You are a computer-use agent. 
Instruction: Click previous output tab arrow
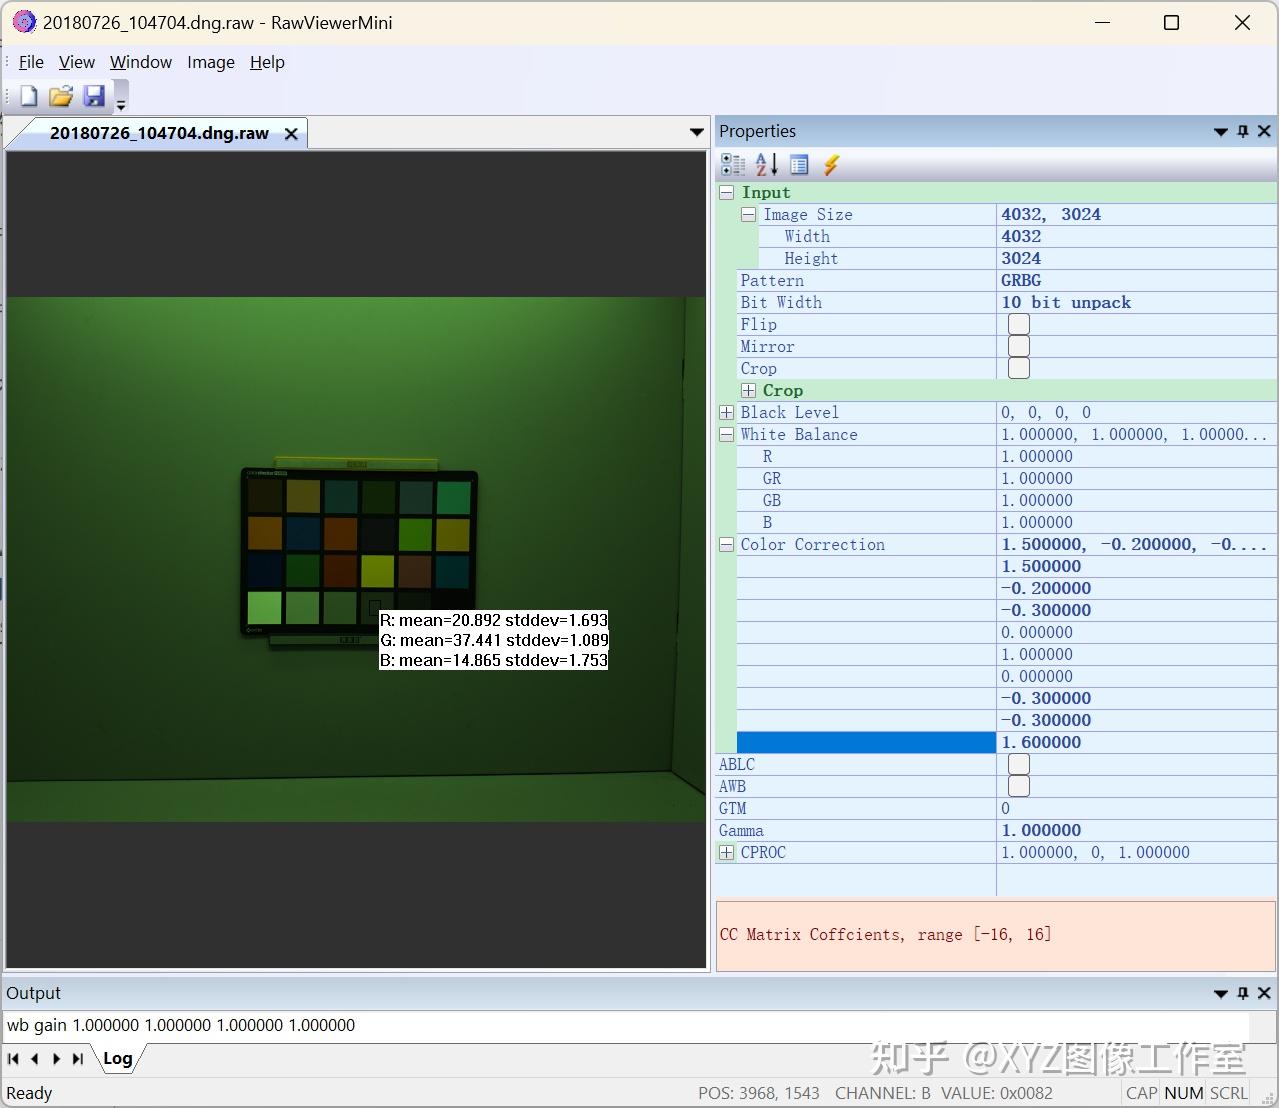[x=35, y=1058]
